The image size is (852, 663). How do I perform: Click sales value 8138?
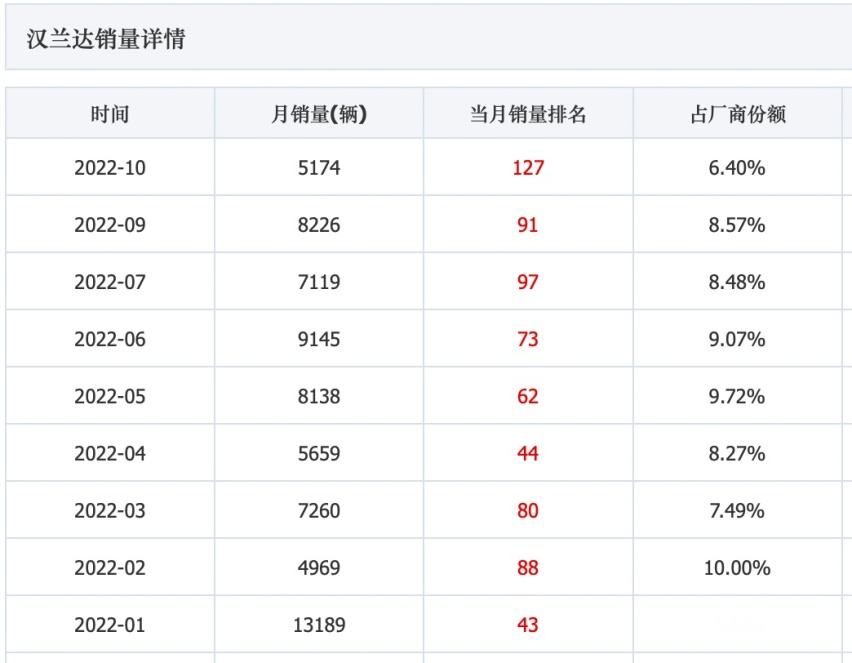tap(319, 396)
